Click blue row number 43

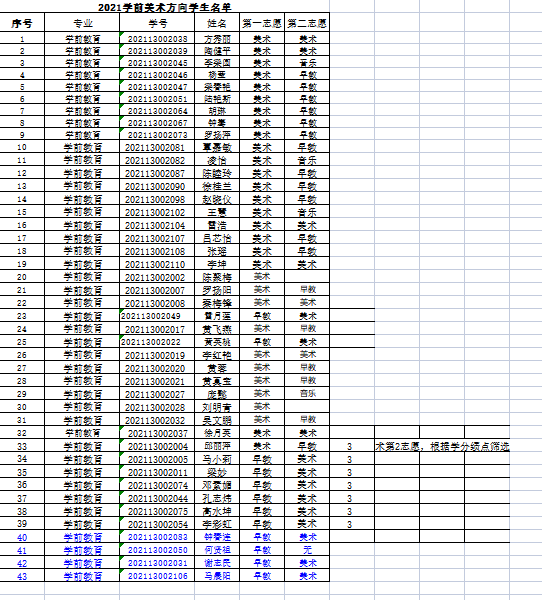(22, 576)
